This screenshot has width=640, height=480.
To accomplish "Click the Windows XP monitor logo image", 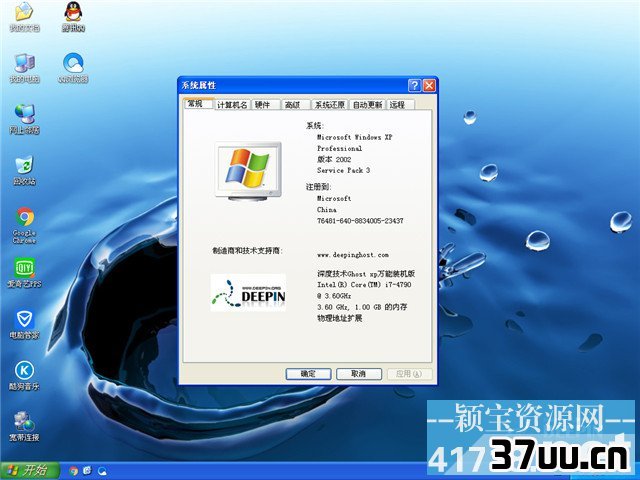I will pyautogui.click(x=248, y=171).
